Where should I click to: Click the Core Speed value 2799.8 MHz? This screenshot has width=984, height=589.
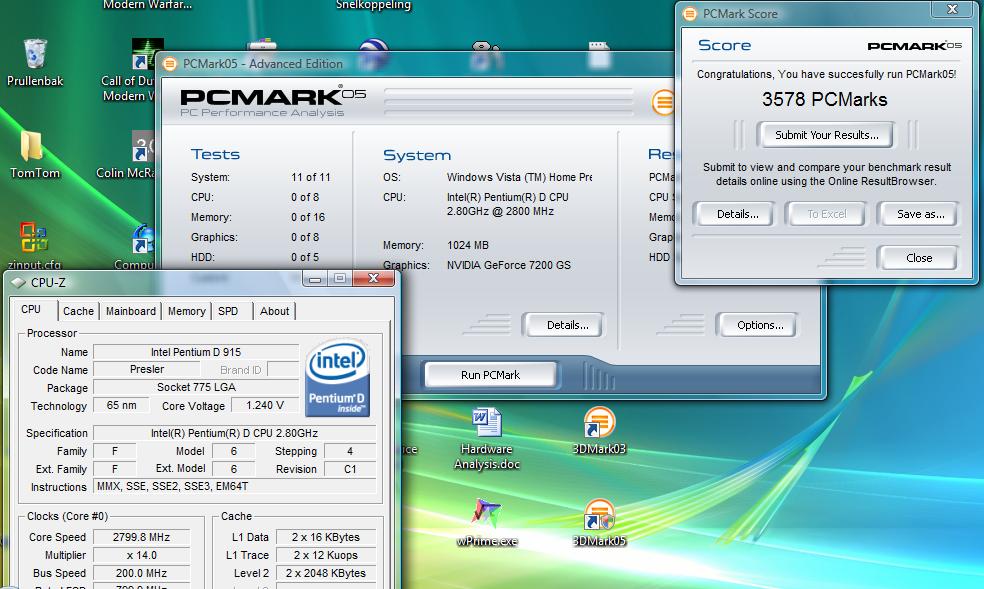[141, 537]
